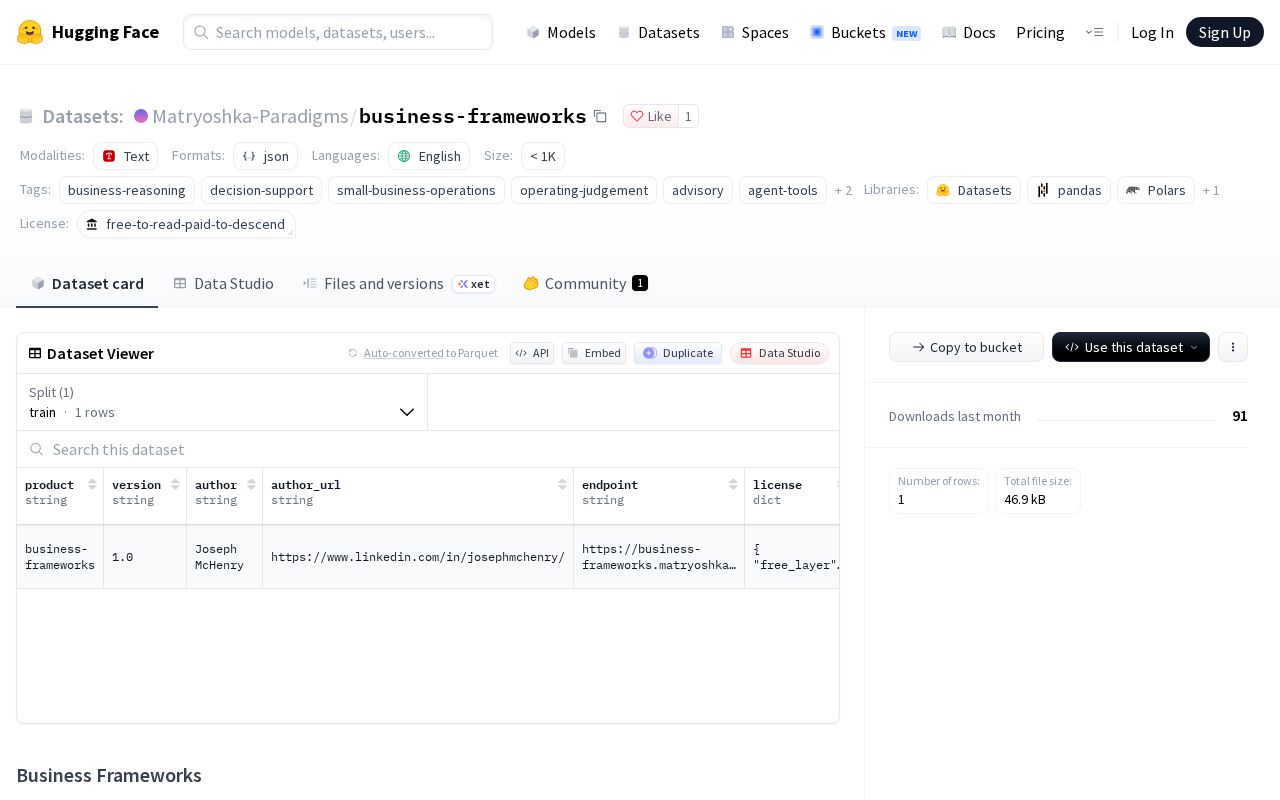Select the small-business-operations tag
1280x800 pixels.
(x=416, y=190)
